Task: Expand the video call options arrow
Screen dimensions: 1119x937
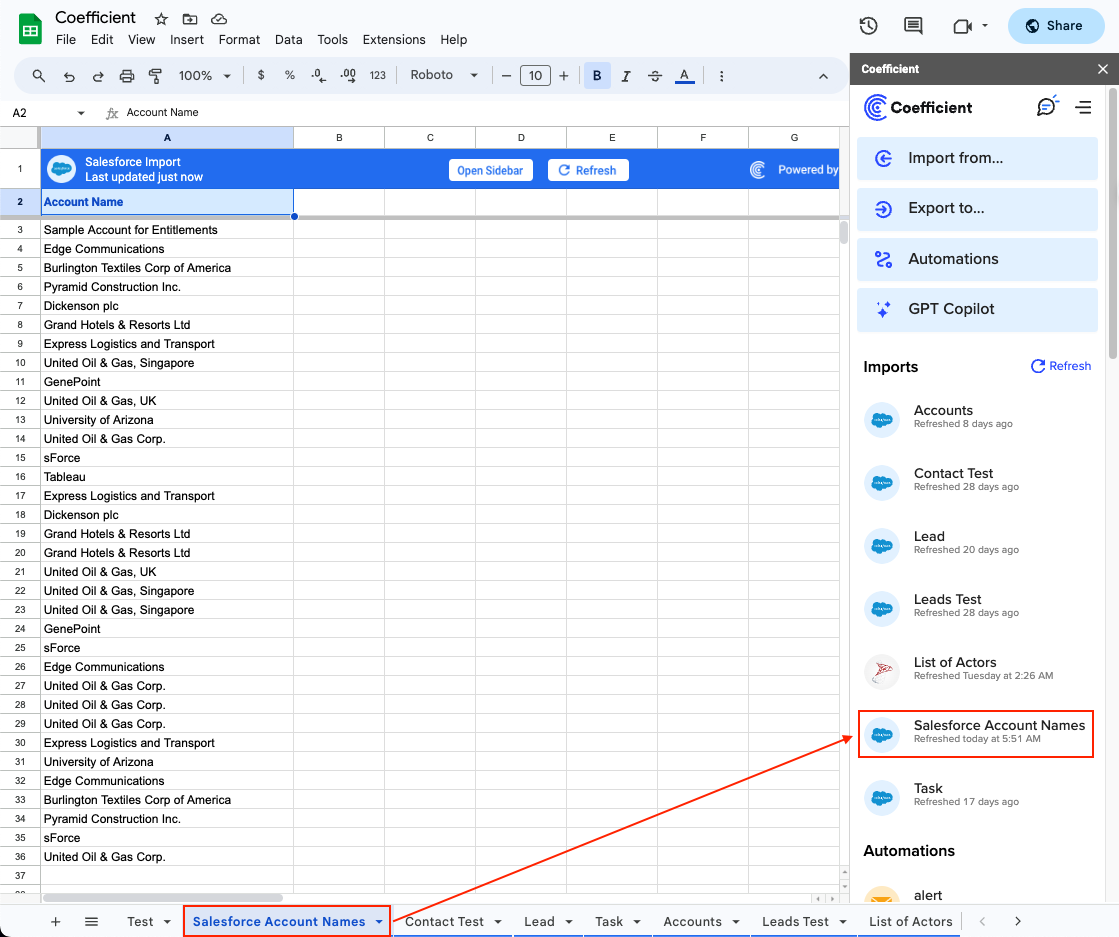Action: (x=985, y=26)
